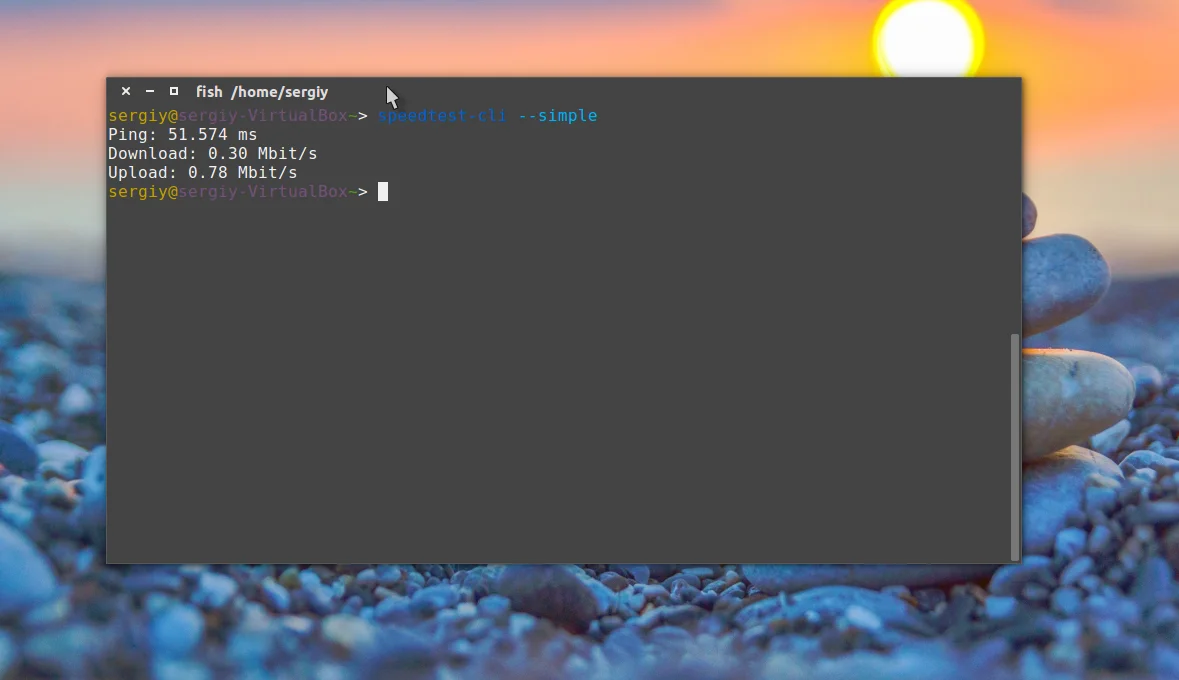Click the terminal block cursor at the prompt
The width and height of the screenshot is (1179, 680).
(383, 192)
